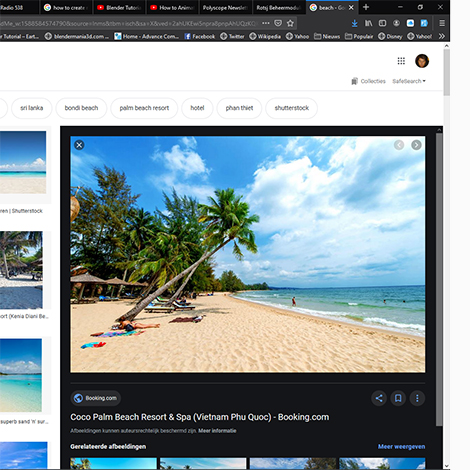Expand the Nieuws bookmark folder
The width and height of the screenshot is (470, 470).
tap(327, 36)
